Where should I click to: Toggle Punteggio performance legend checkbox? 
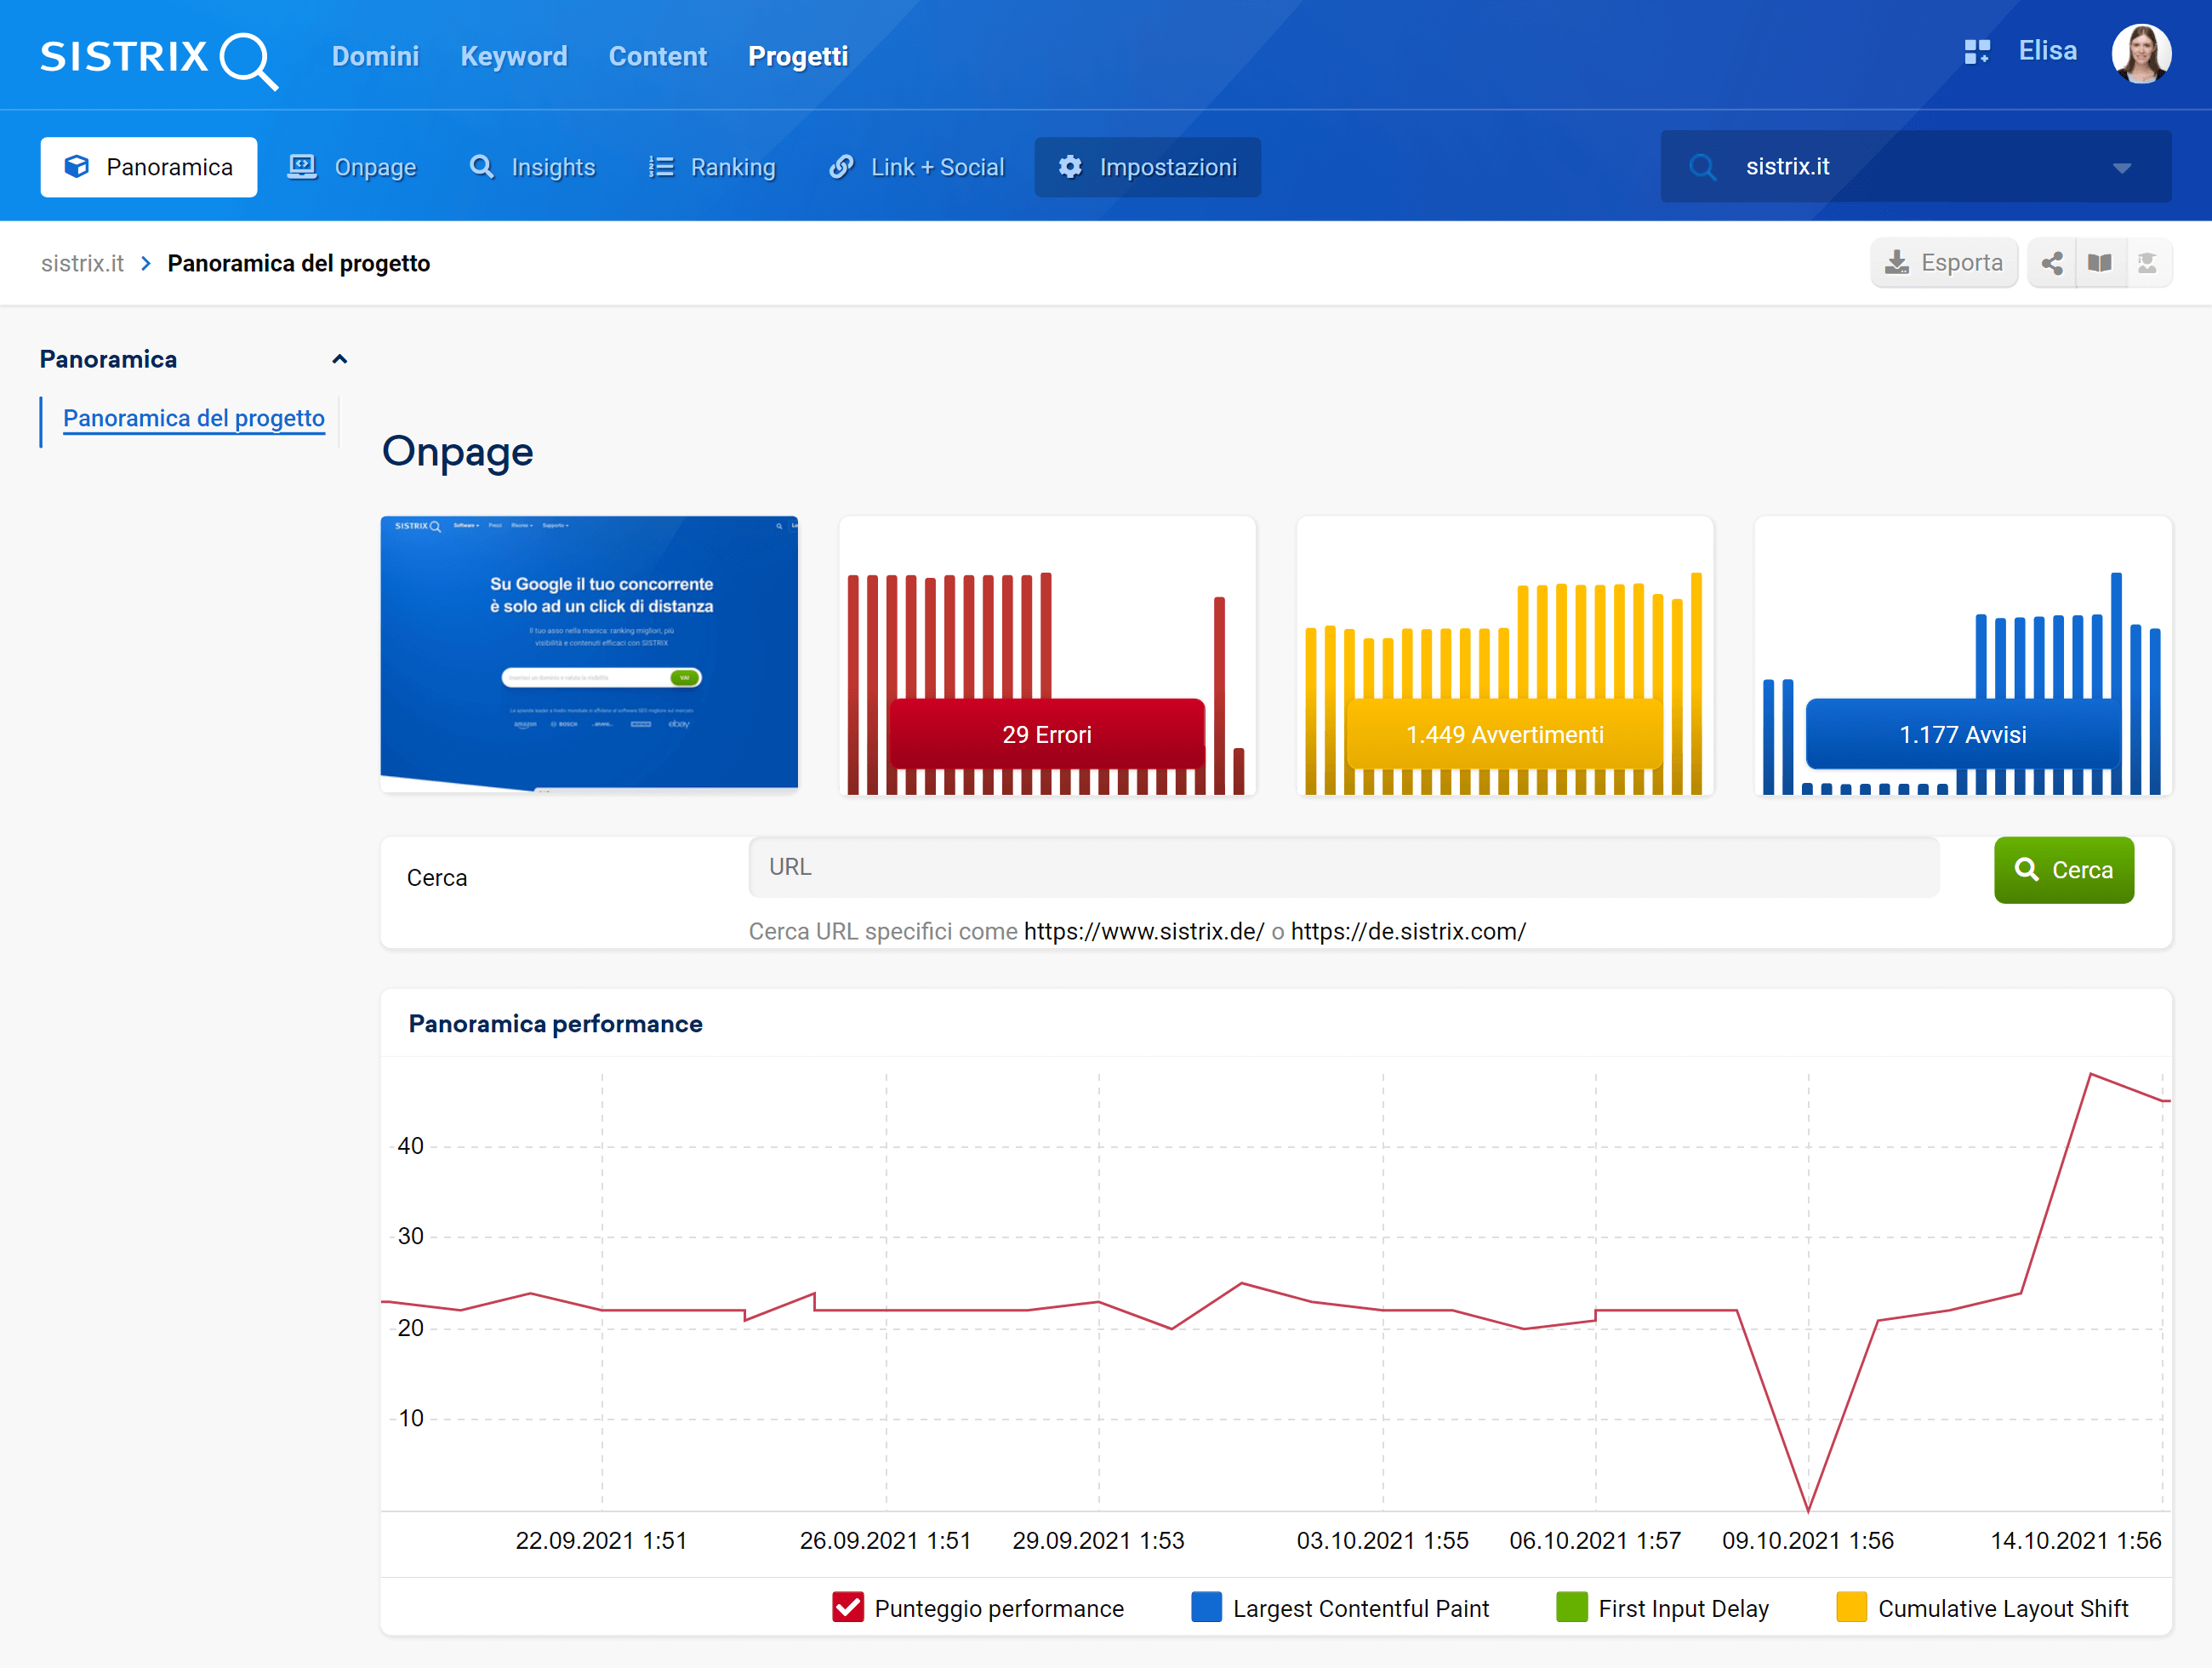click(x=848, y=1607)
